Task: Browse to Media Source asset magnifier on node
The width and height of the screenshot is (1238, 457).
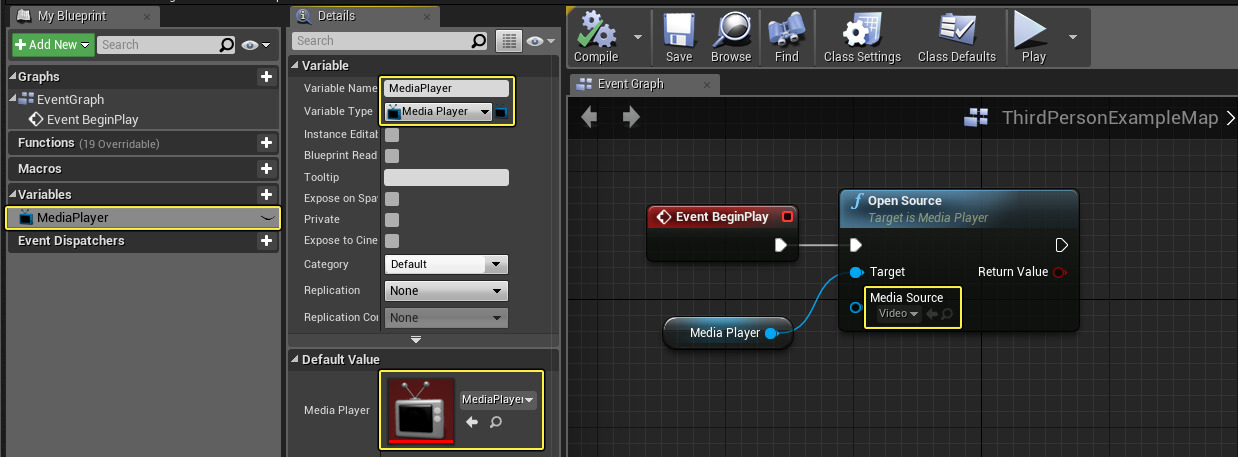Action: 947,314
